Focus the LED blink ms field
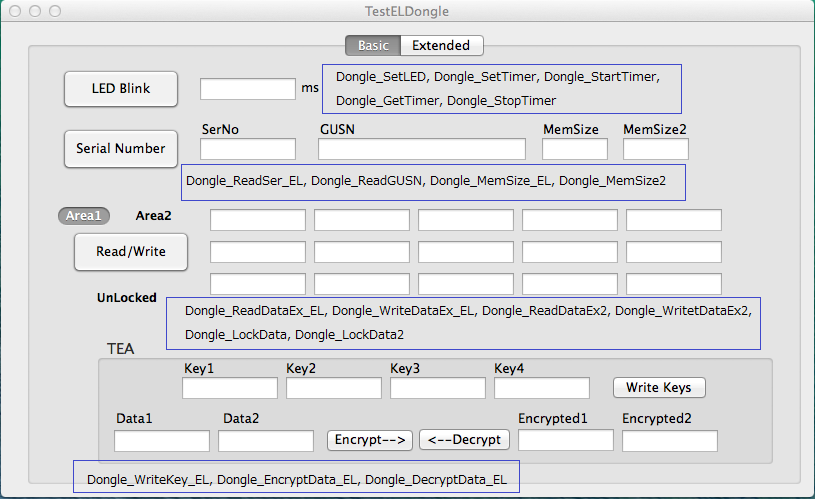This screenshot has width=815, height=501. [x=248, y=89]
